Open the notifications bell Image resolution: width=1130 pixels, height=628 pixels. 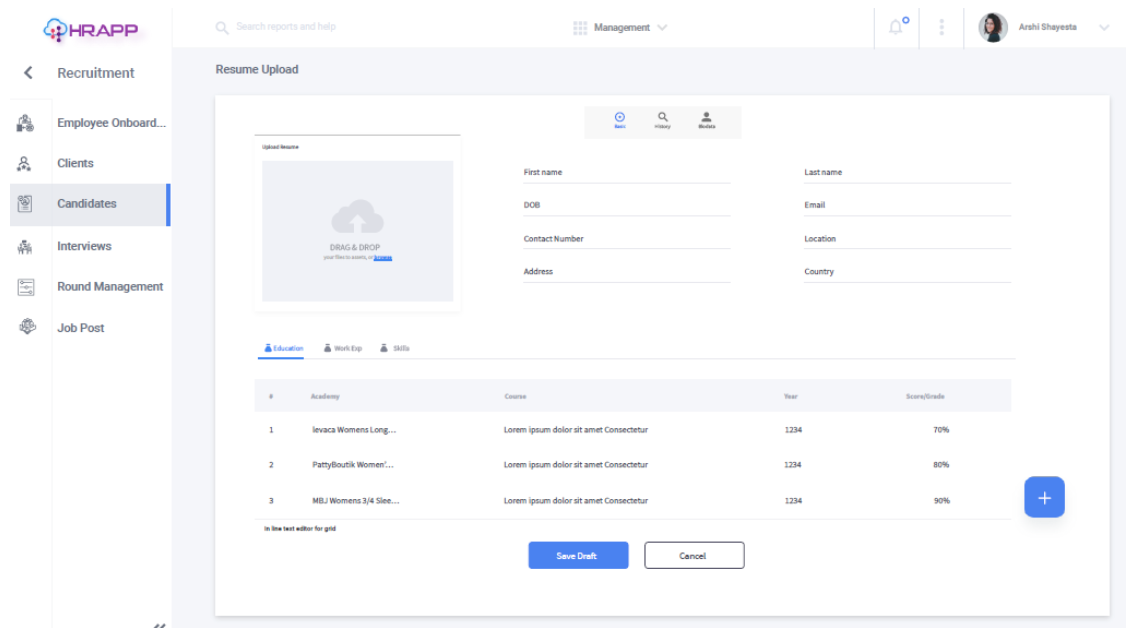tap(896, 27)
